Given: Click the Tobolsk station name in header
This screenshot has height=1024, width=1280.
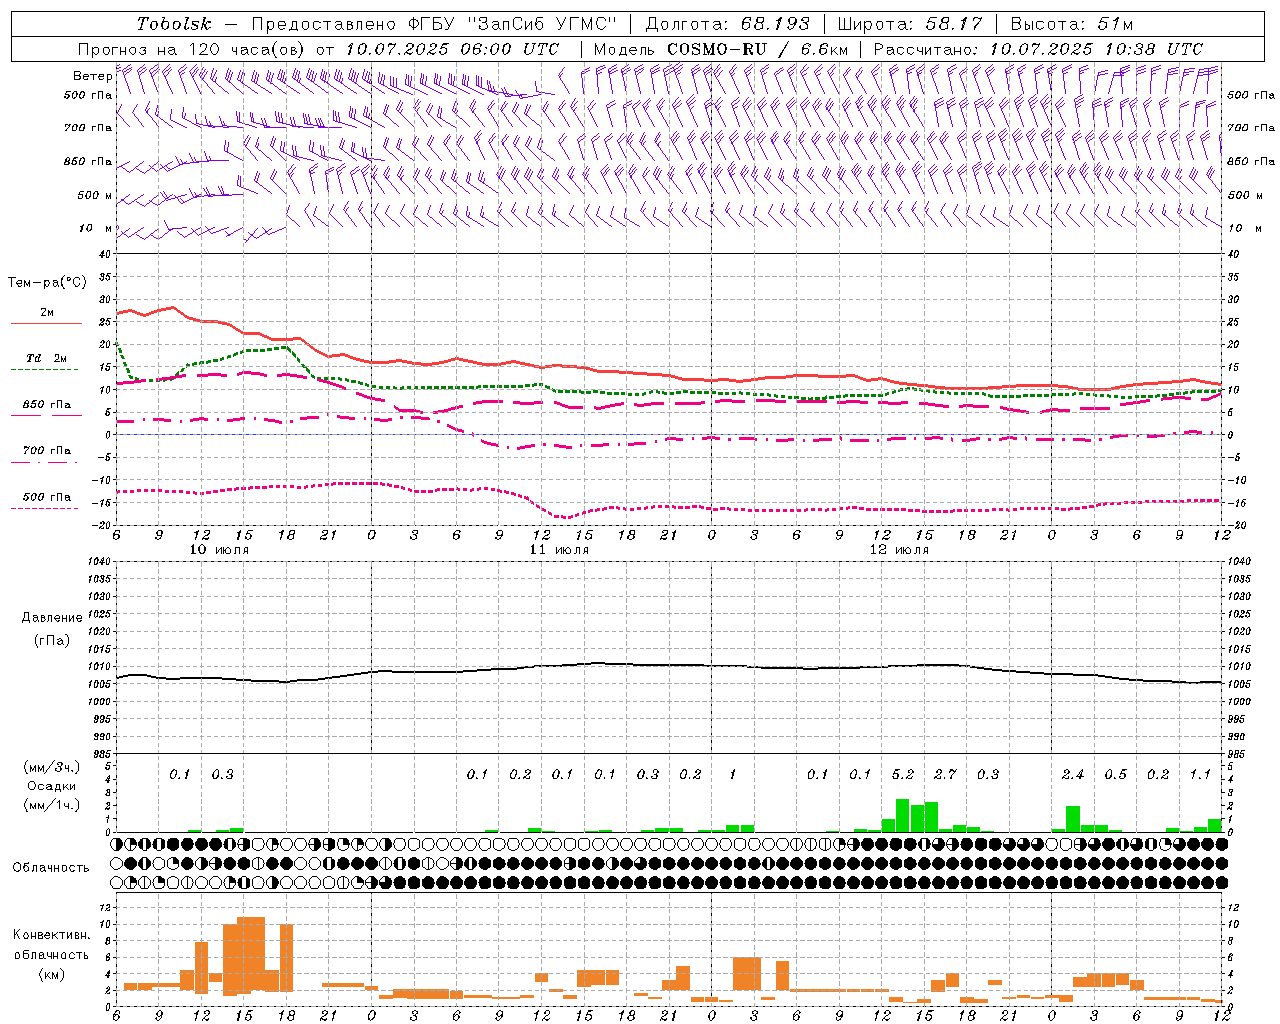Looking at the screenshot, I should pyautogui.click(x=174, y=24).
